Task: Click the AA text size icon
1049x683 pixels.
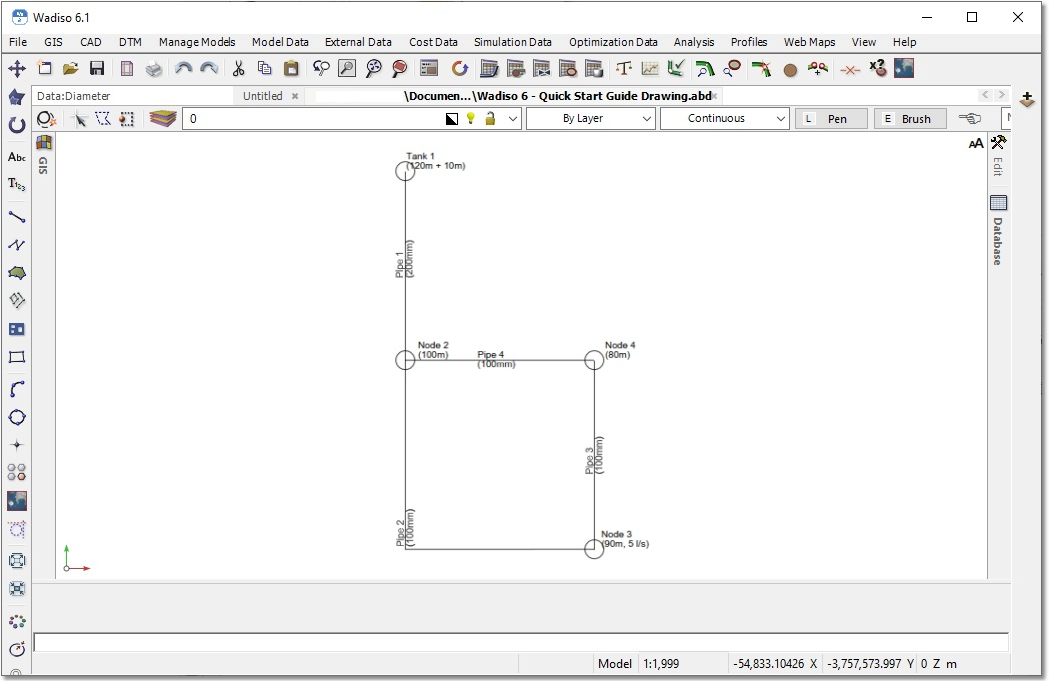Action: coord(976,143)
